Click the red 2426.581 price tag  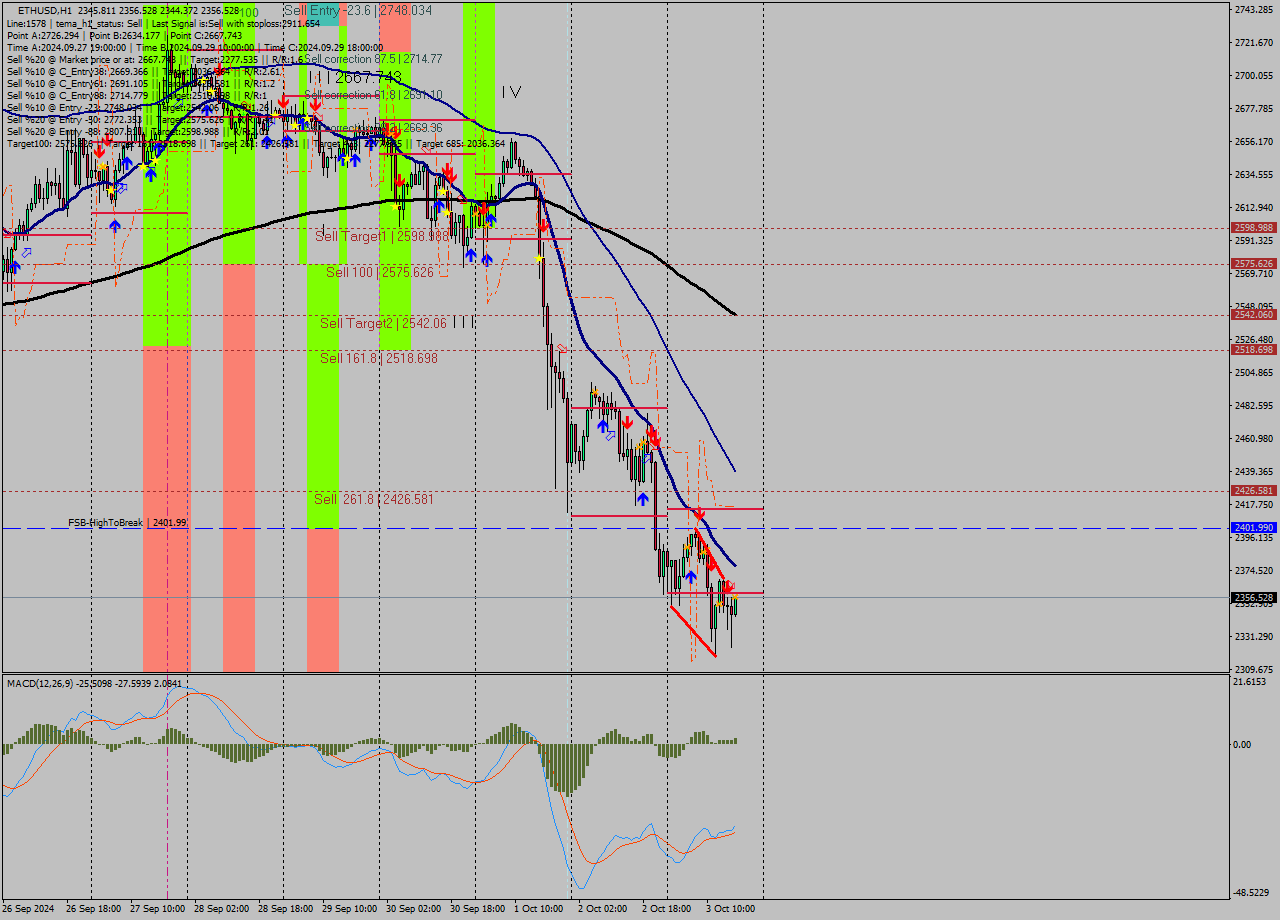point(1253,491)
